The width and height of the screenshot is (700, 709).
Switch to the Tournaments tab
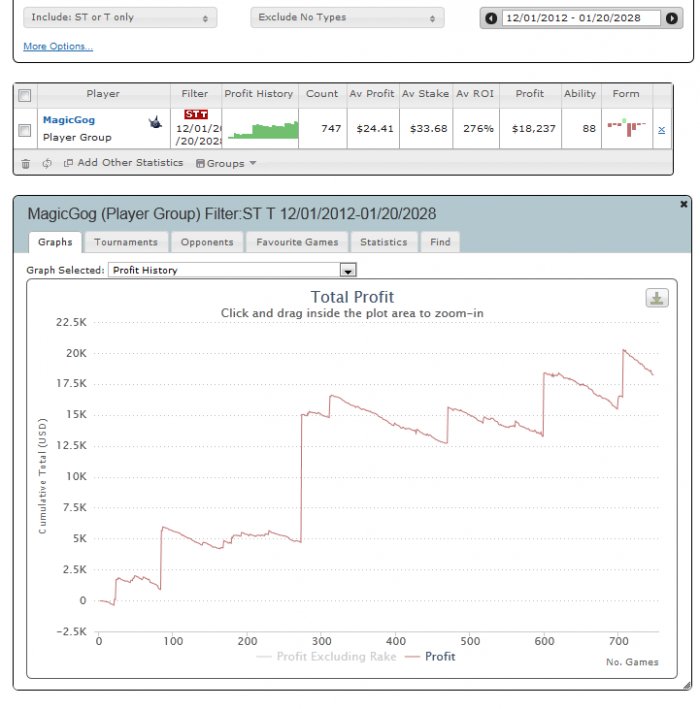pyautogui.click(x=126, y=242)
